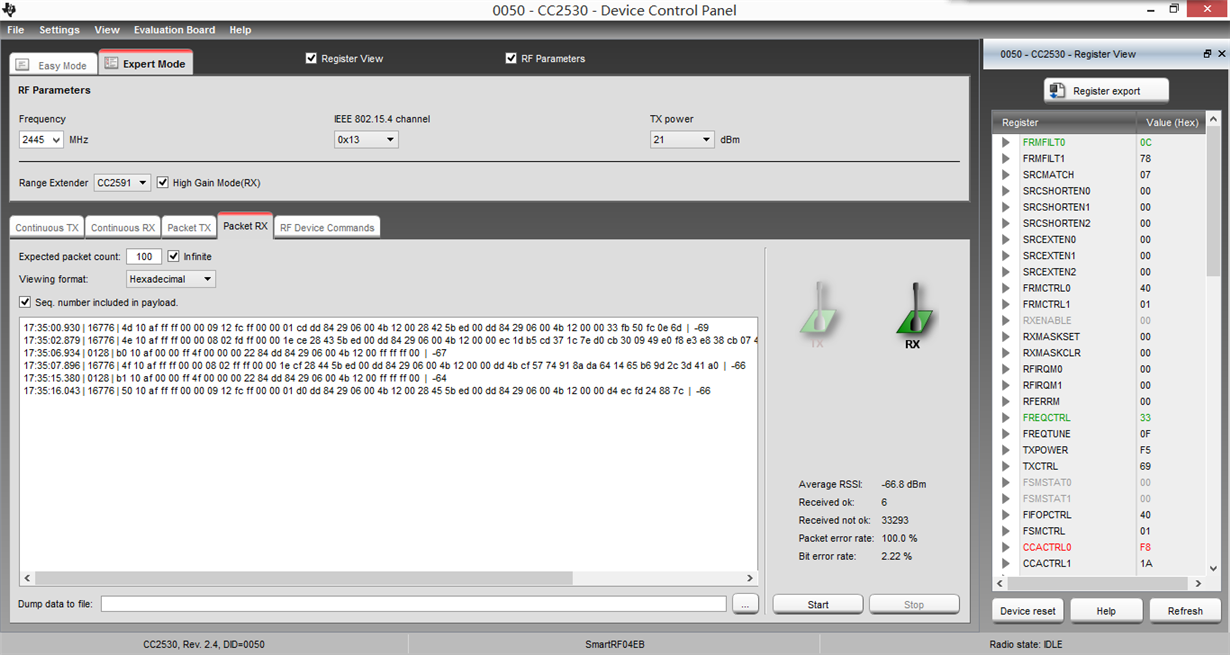Image resolution: width=1230 pixels, height=655 pixels.
Task: Uncheck High Gain Mode(RX)
Action: pyautogui.click(x=163, y=182)
